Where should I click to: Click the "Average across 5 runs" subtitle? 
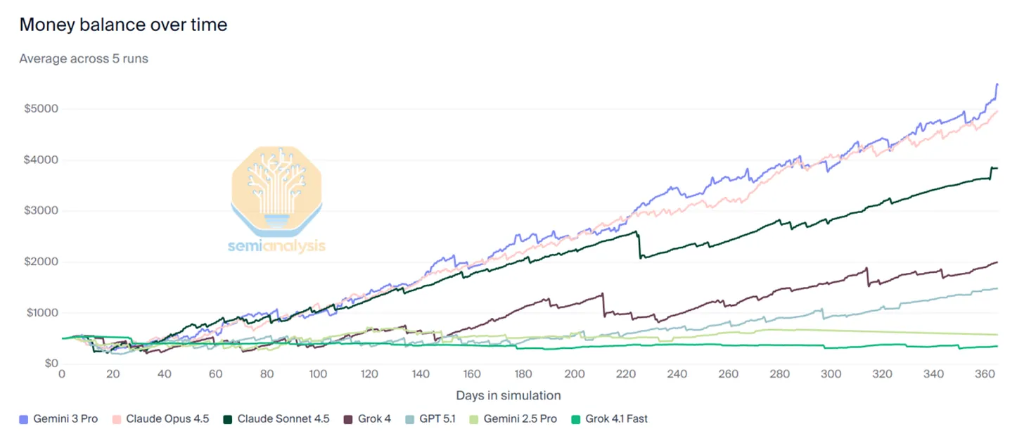tap(84, 58)
